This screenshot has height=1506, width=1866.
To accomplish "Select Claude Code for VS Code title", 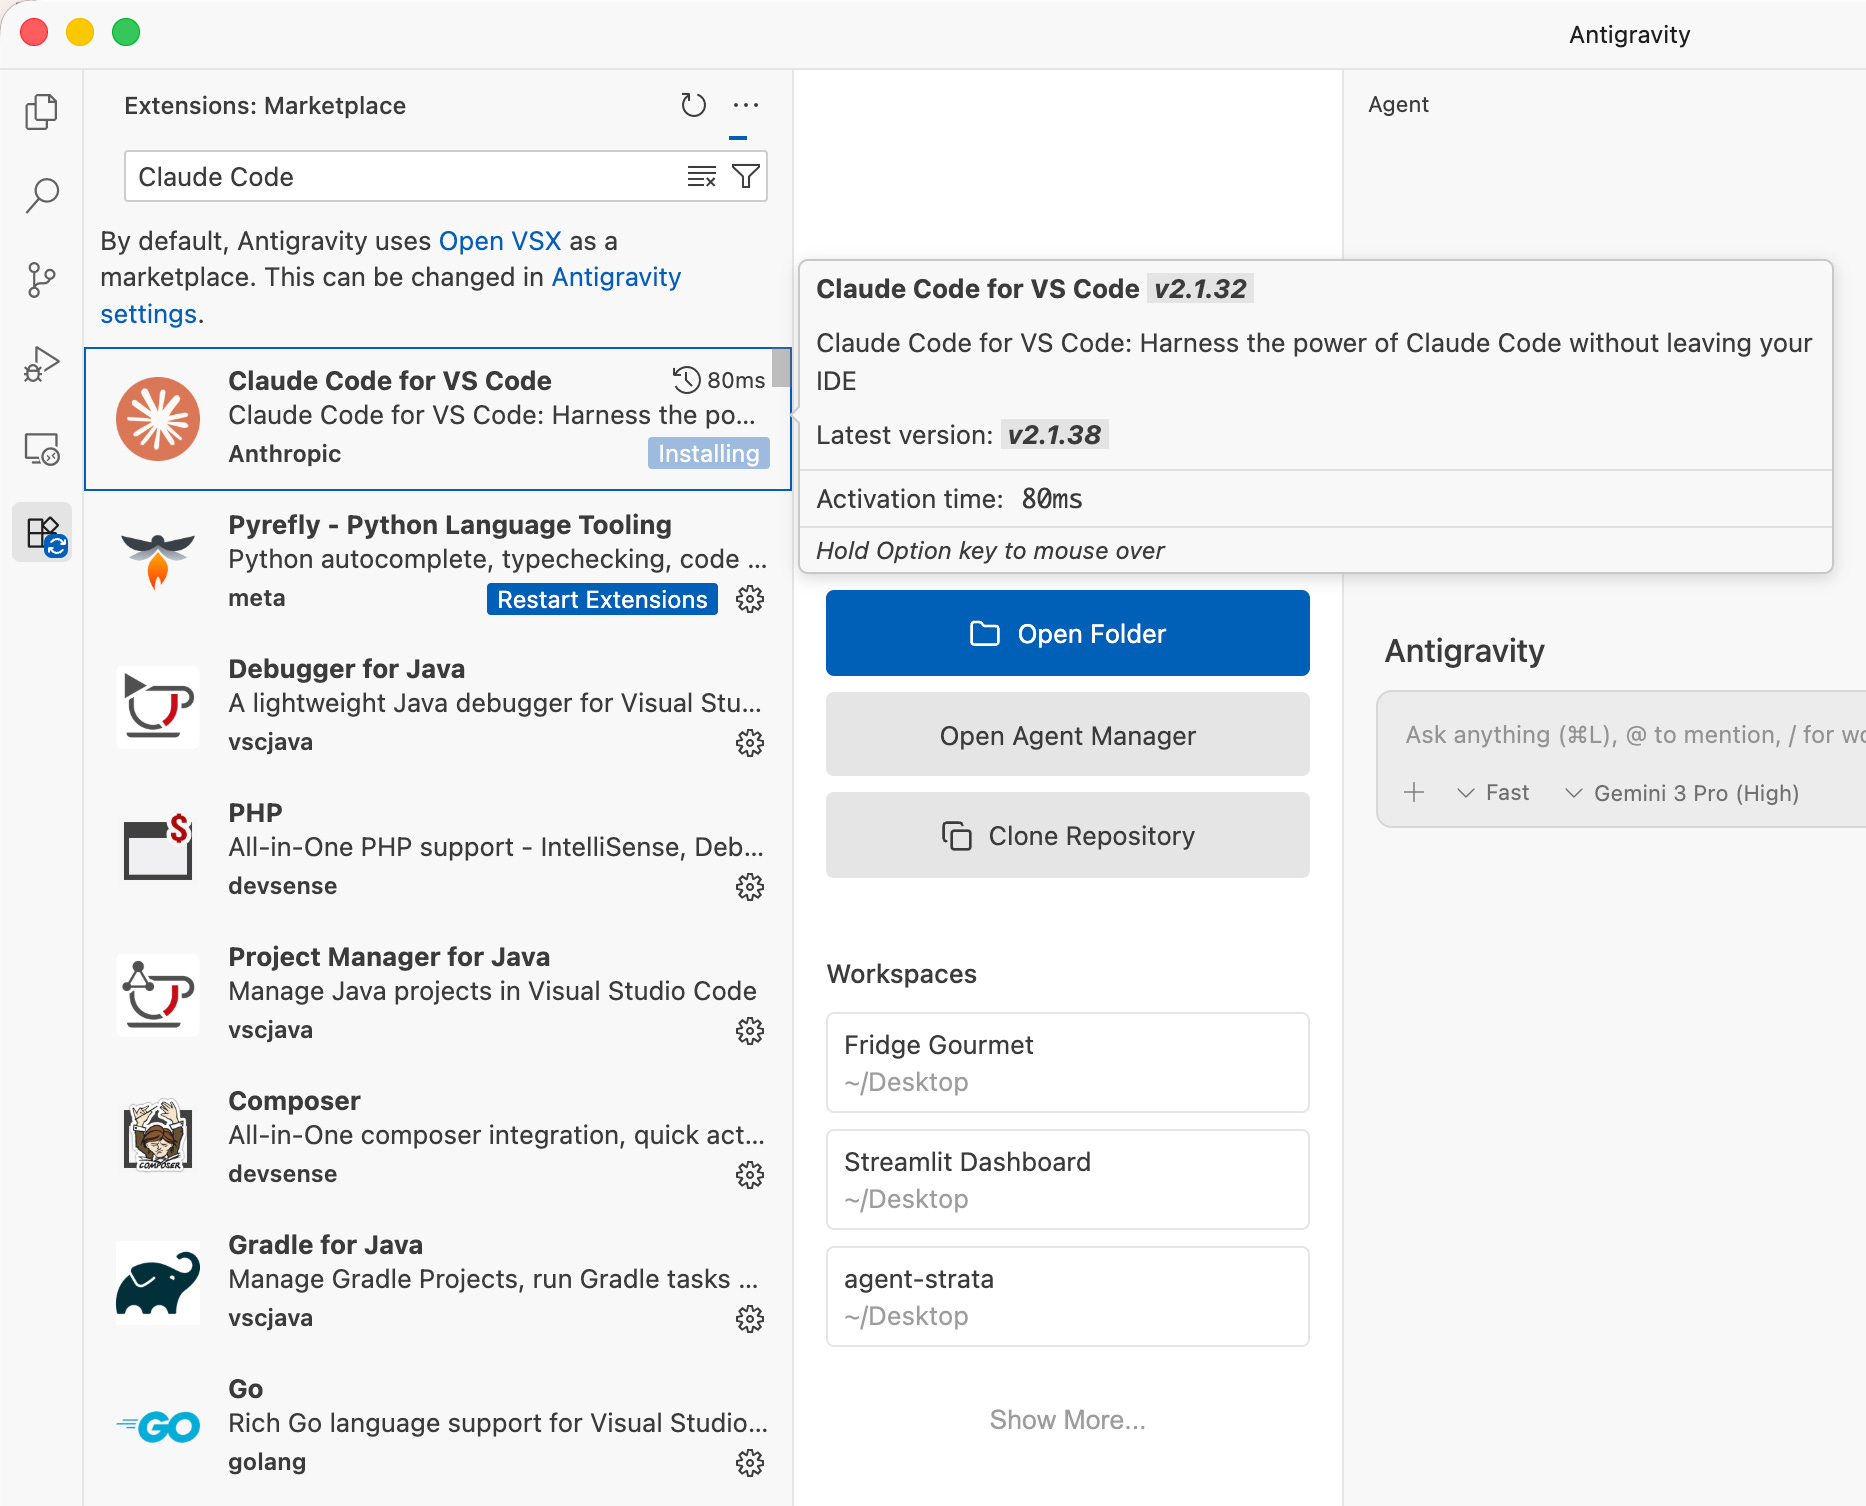I will (389, 381).
